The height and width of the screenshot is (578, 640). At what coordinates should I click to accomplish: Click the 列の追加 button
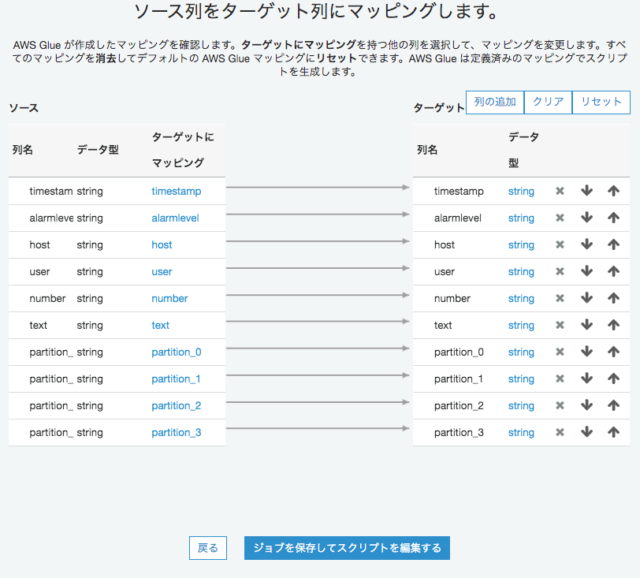click(494, 102)
